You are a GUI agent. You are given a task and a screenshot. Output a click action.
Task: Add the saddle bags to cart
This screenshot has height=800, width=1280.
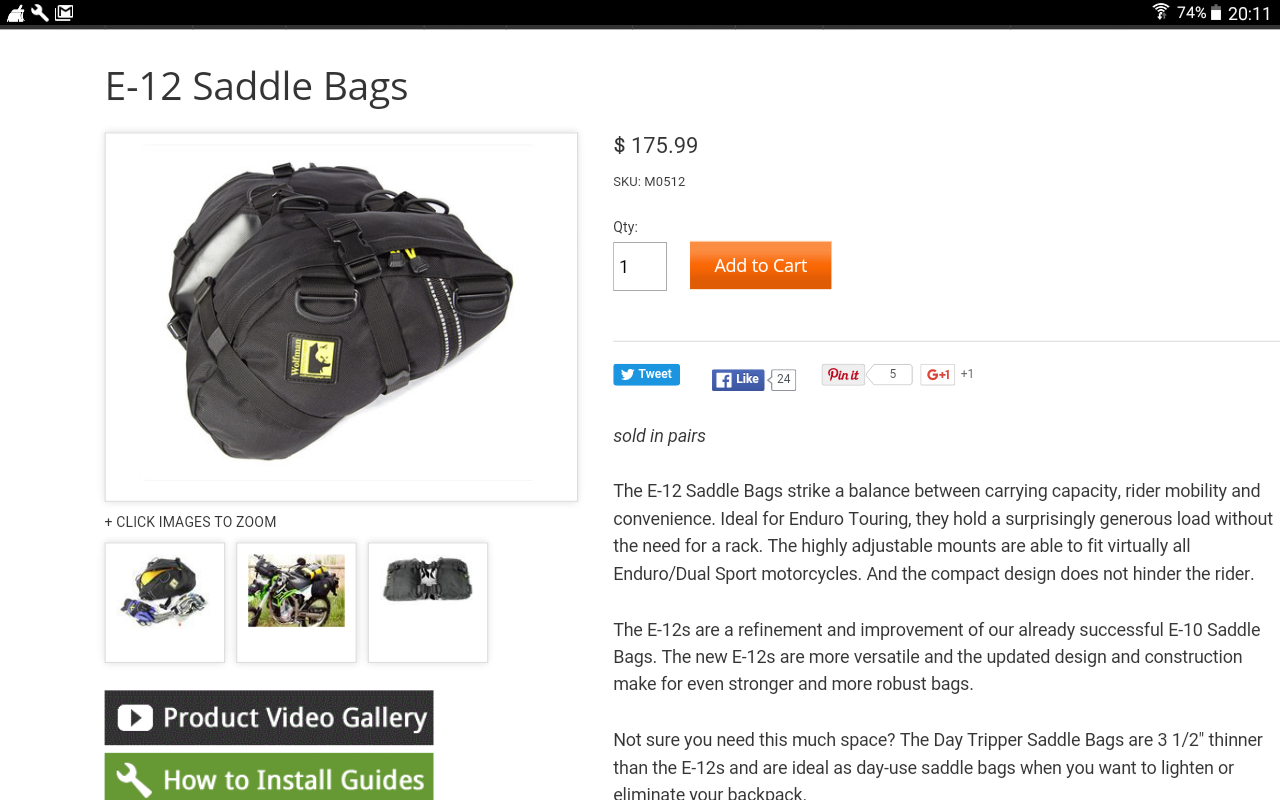tap(760, 265)
